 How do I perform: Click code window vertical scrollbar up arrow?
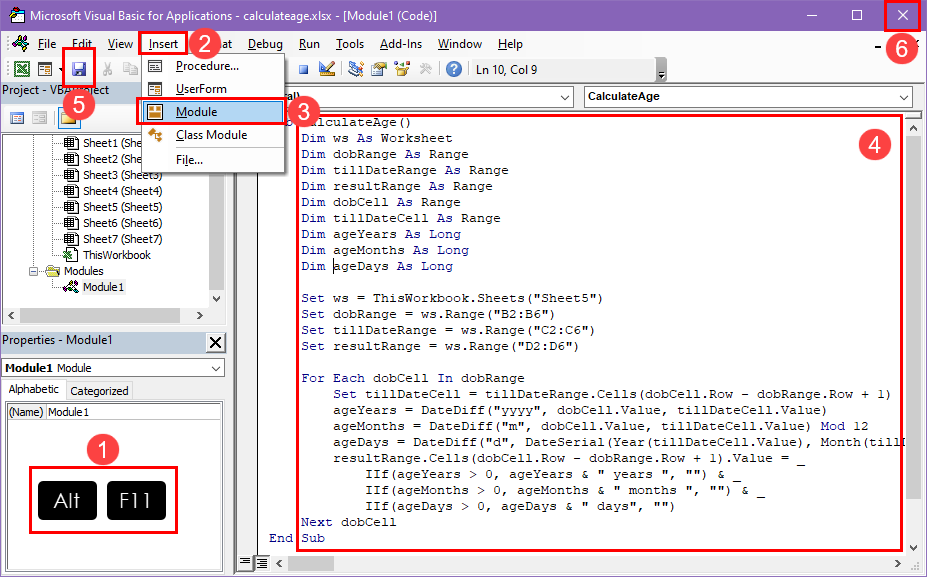pyautogui.click(x=913, y=128)
